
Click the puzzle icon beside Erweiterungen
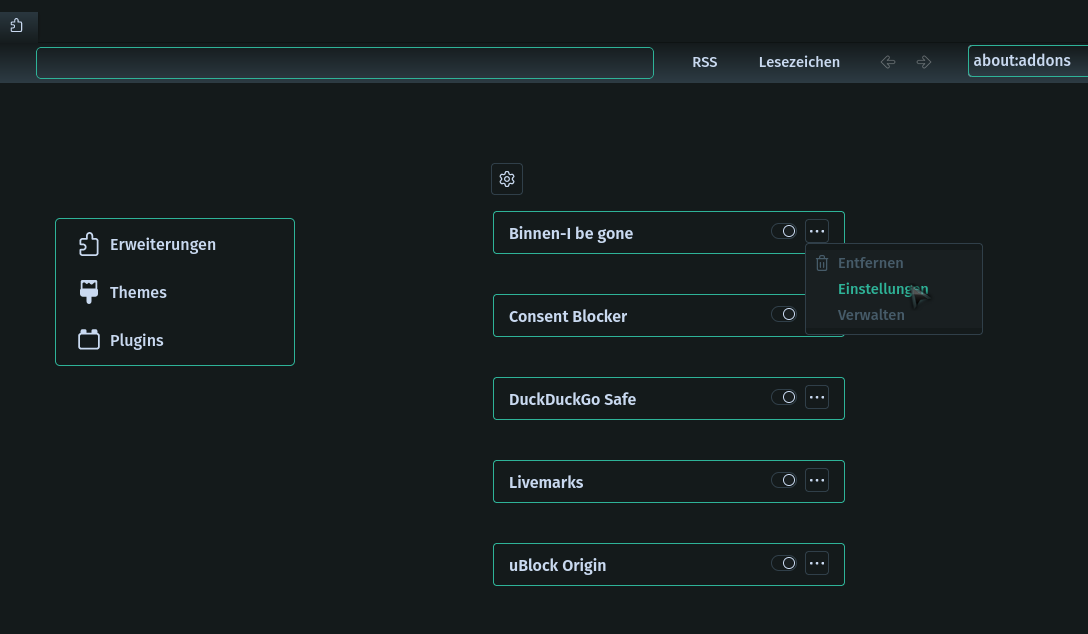tap(89, 244)
